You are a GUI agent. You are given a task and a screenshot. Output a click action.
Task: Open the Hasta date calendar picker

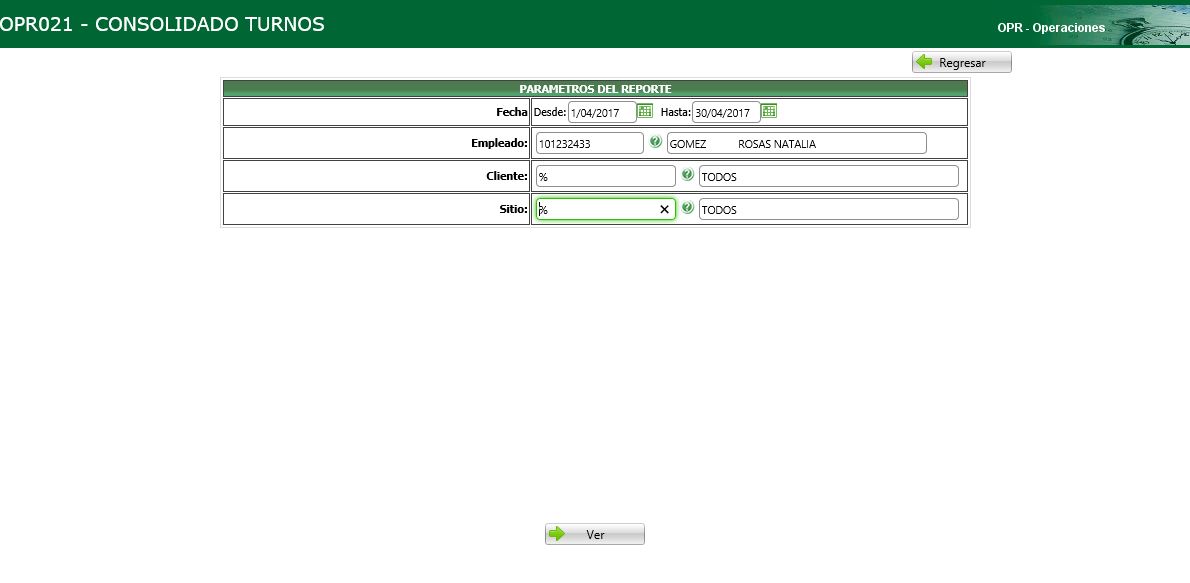point(769,111)
